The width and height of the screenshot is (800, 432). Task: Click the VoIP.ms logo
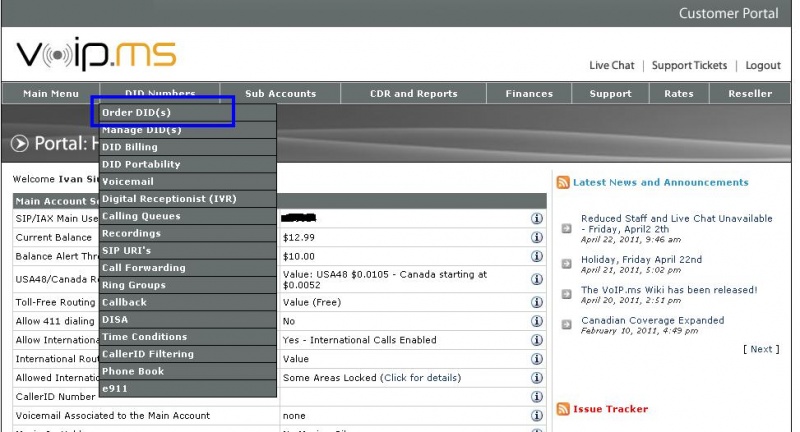click(96, 54)
